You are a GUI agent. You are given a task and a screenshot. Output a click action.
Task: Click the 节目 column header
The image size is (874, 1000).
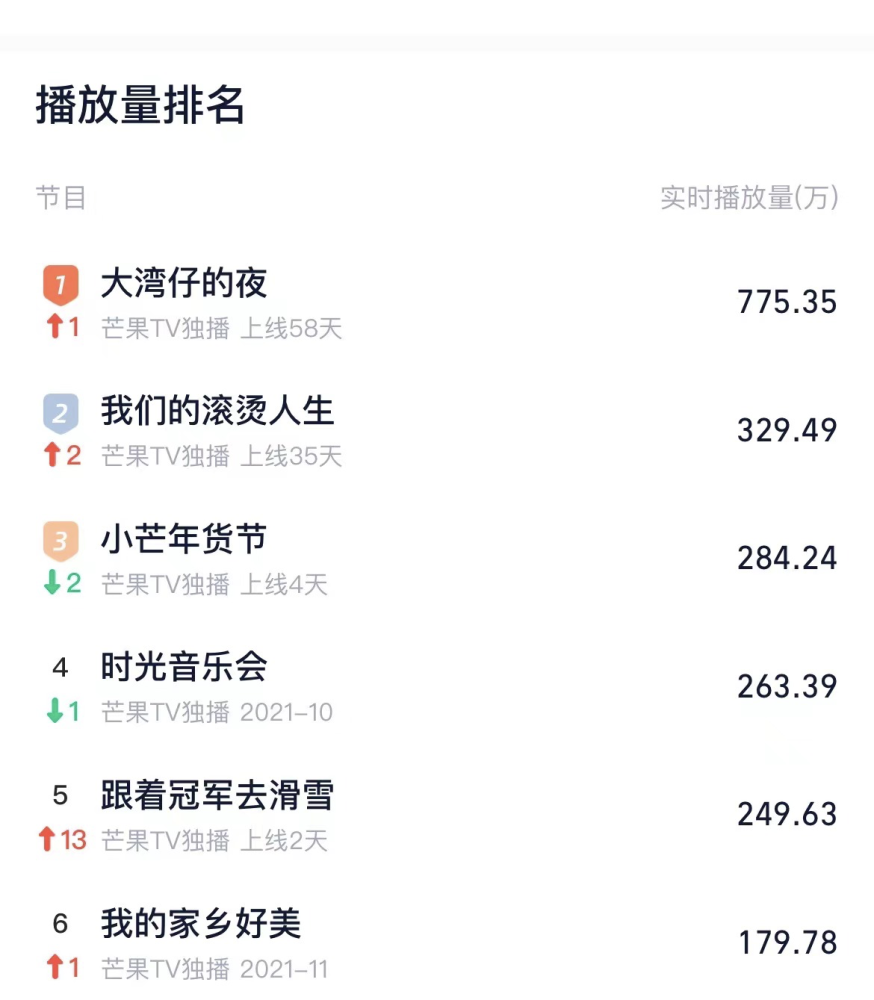pyautogui.click(x=61, y=198)
